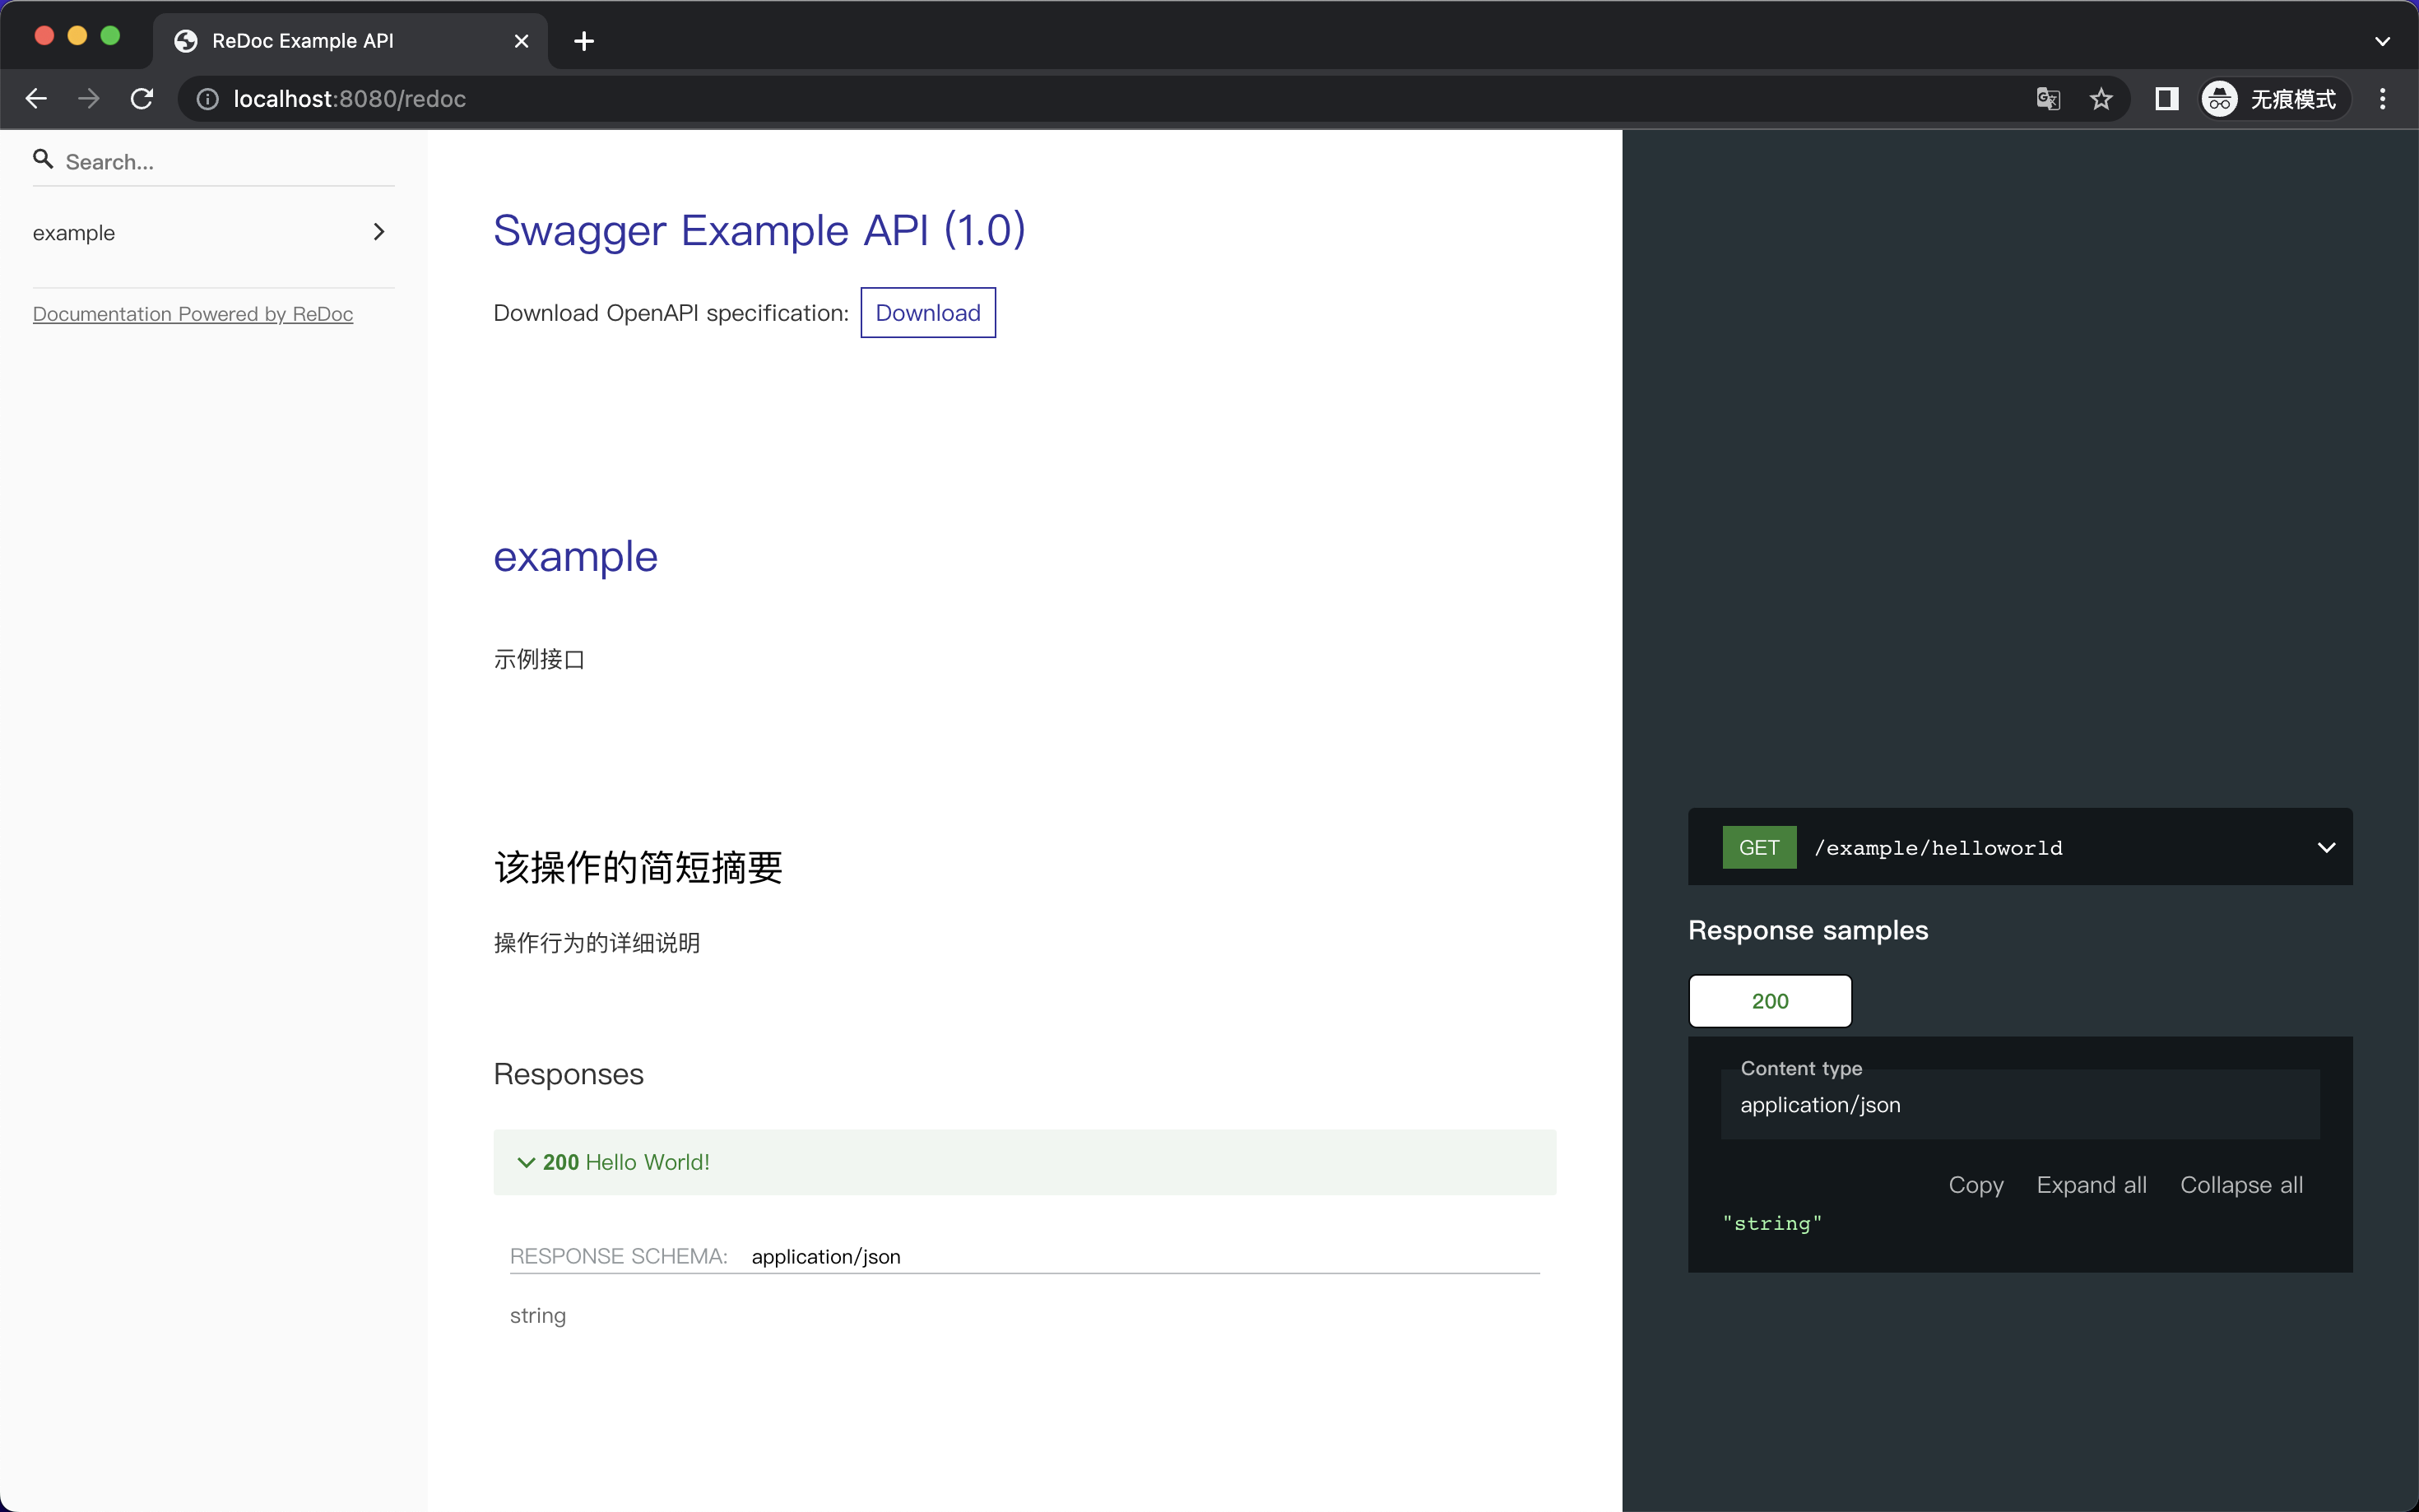2419x1512 pixels.
Task: Click the browser forward arrow
Action: pyautogui.click(x=89, y=99)
